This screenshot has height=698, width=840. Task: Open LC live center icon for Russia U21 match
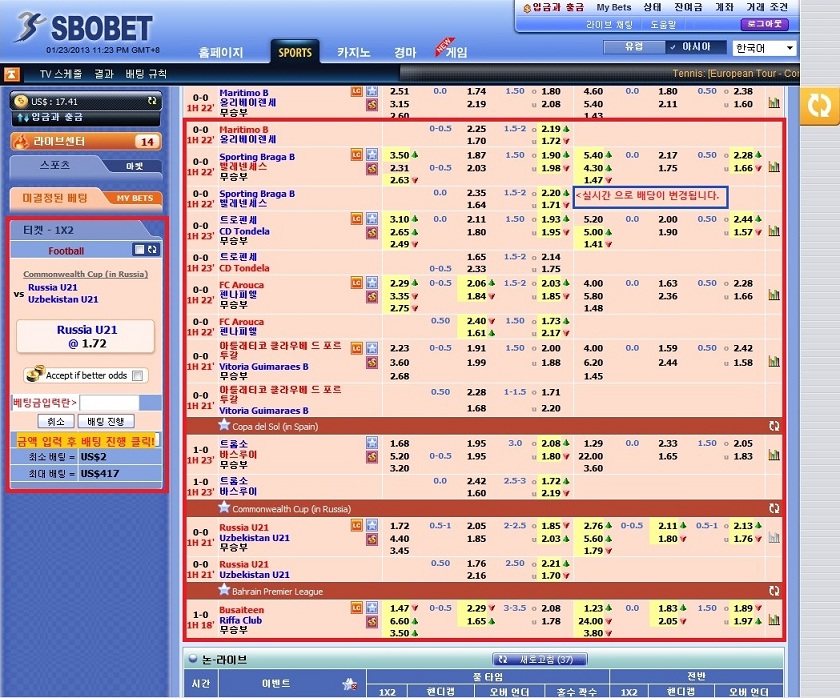(x=357, y=526)
